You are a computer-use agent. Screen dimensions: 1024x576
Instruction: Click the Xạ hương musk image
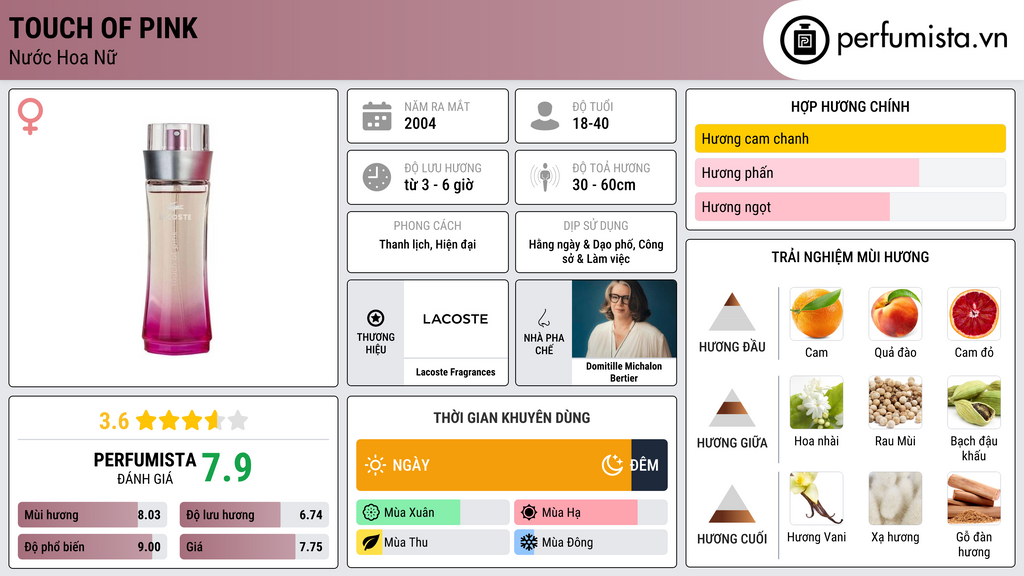tap(895, 498)
